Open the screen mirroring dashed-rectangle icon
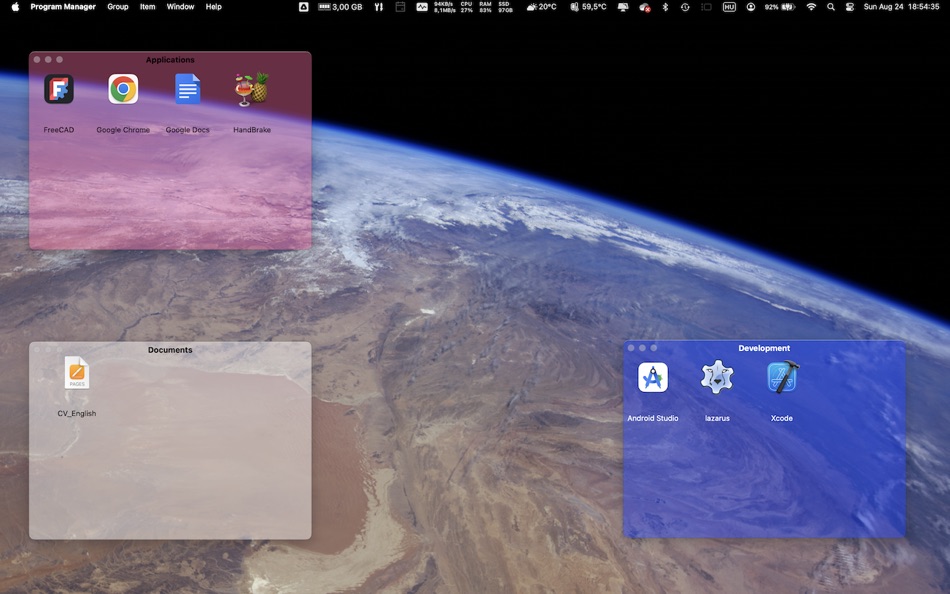950x594 pixels. click(x=706, y=7)
